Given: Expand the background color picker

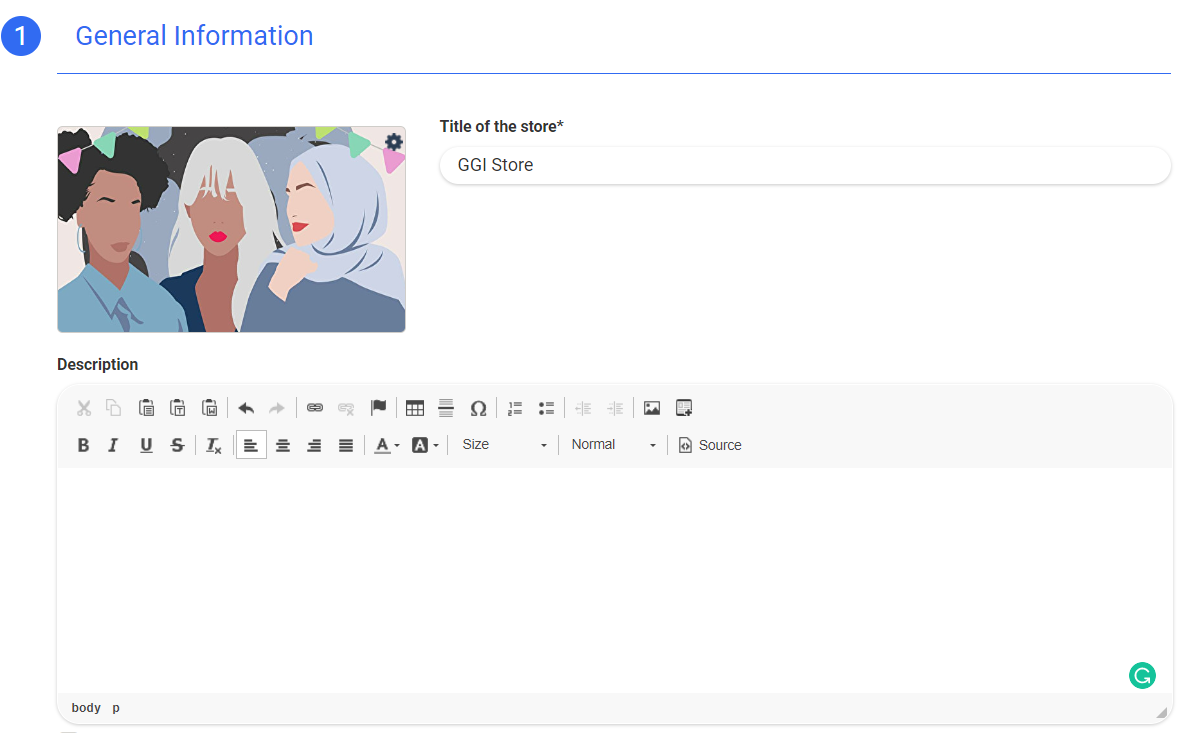Looking at the screenshot, I should pyautogui.click(x=425, y=446).
